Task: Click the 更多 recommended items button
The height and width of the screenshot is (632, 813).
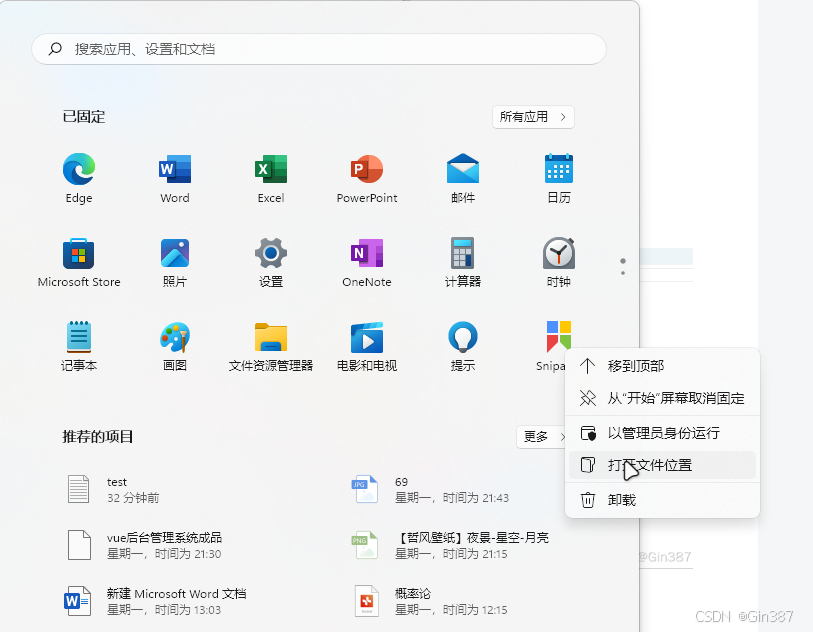Action: coord(541,437)
